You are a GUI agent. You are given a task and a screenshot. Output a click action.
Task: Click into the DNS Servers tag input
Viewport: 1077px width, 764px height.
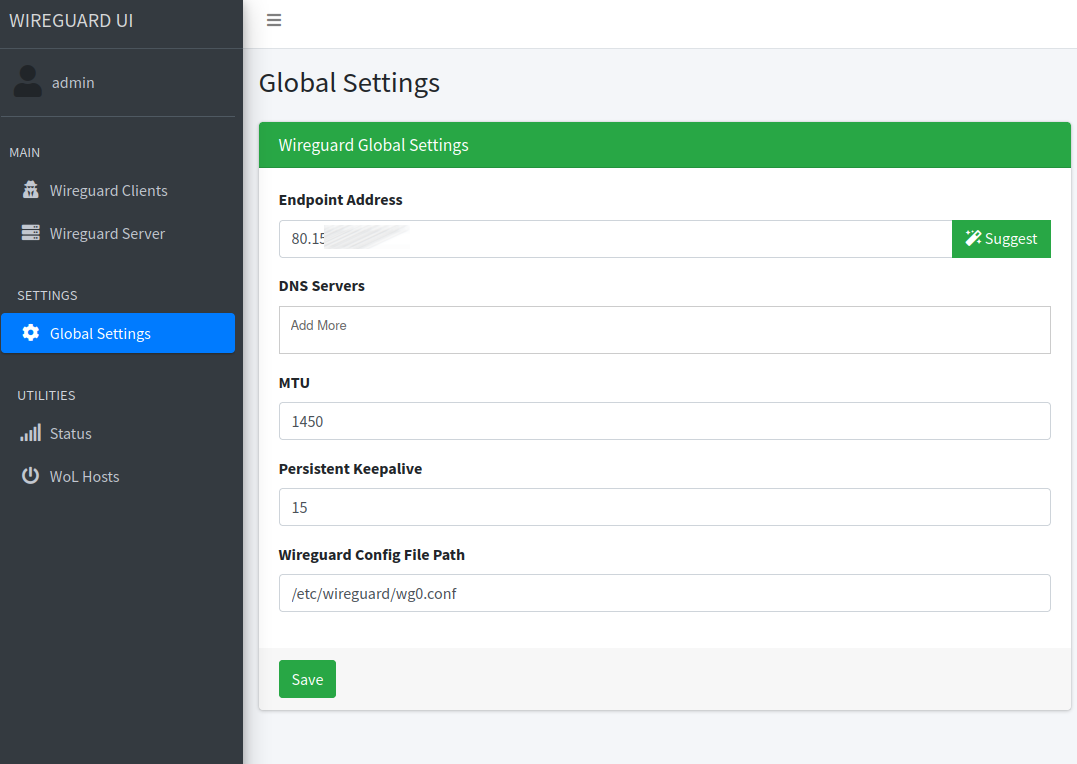pos(664,329)
